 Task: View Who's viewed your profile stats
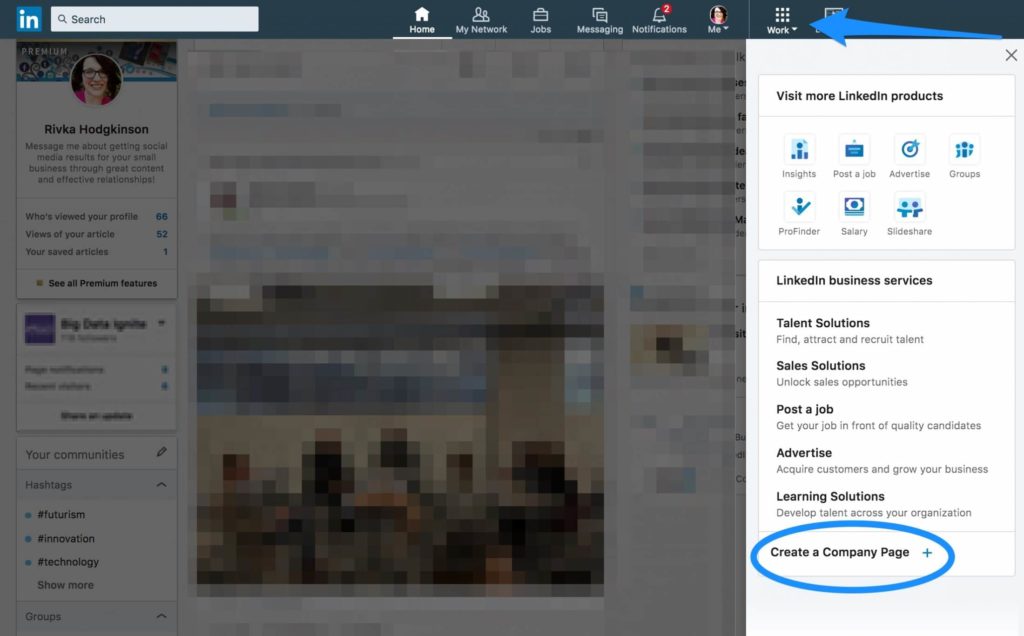[97, 216]
